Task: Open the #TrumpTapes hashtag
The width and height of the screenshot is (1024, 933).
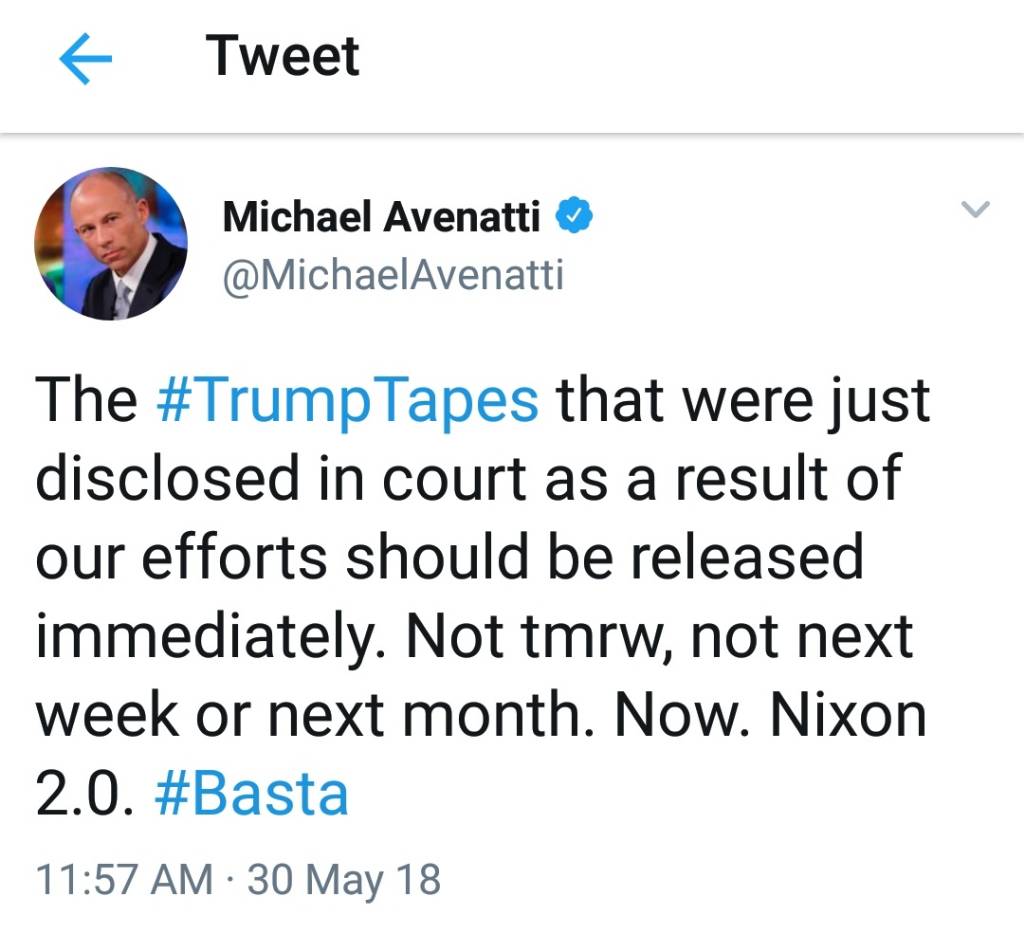Action: tap(347, 400)
